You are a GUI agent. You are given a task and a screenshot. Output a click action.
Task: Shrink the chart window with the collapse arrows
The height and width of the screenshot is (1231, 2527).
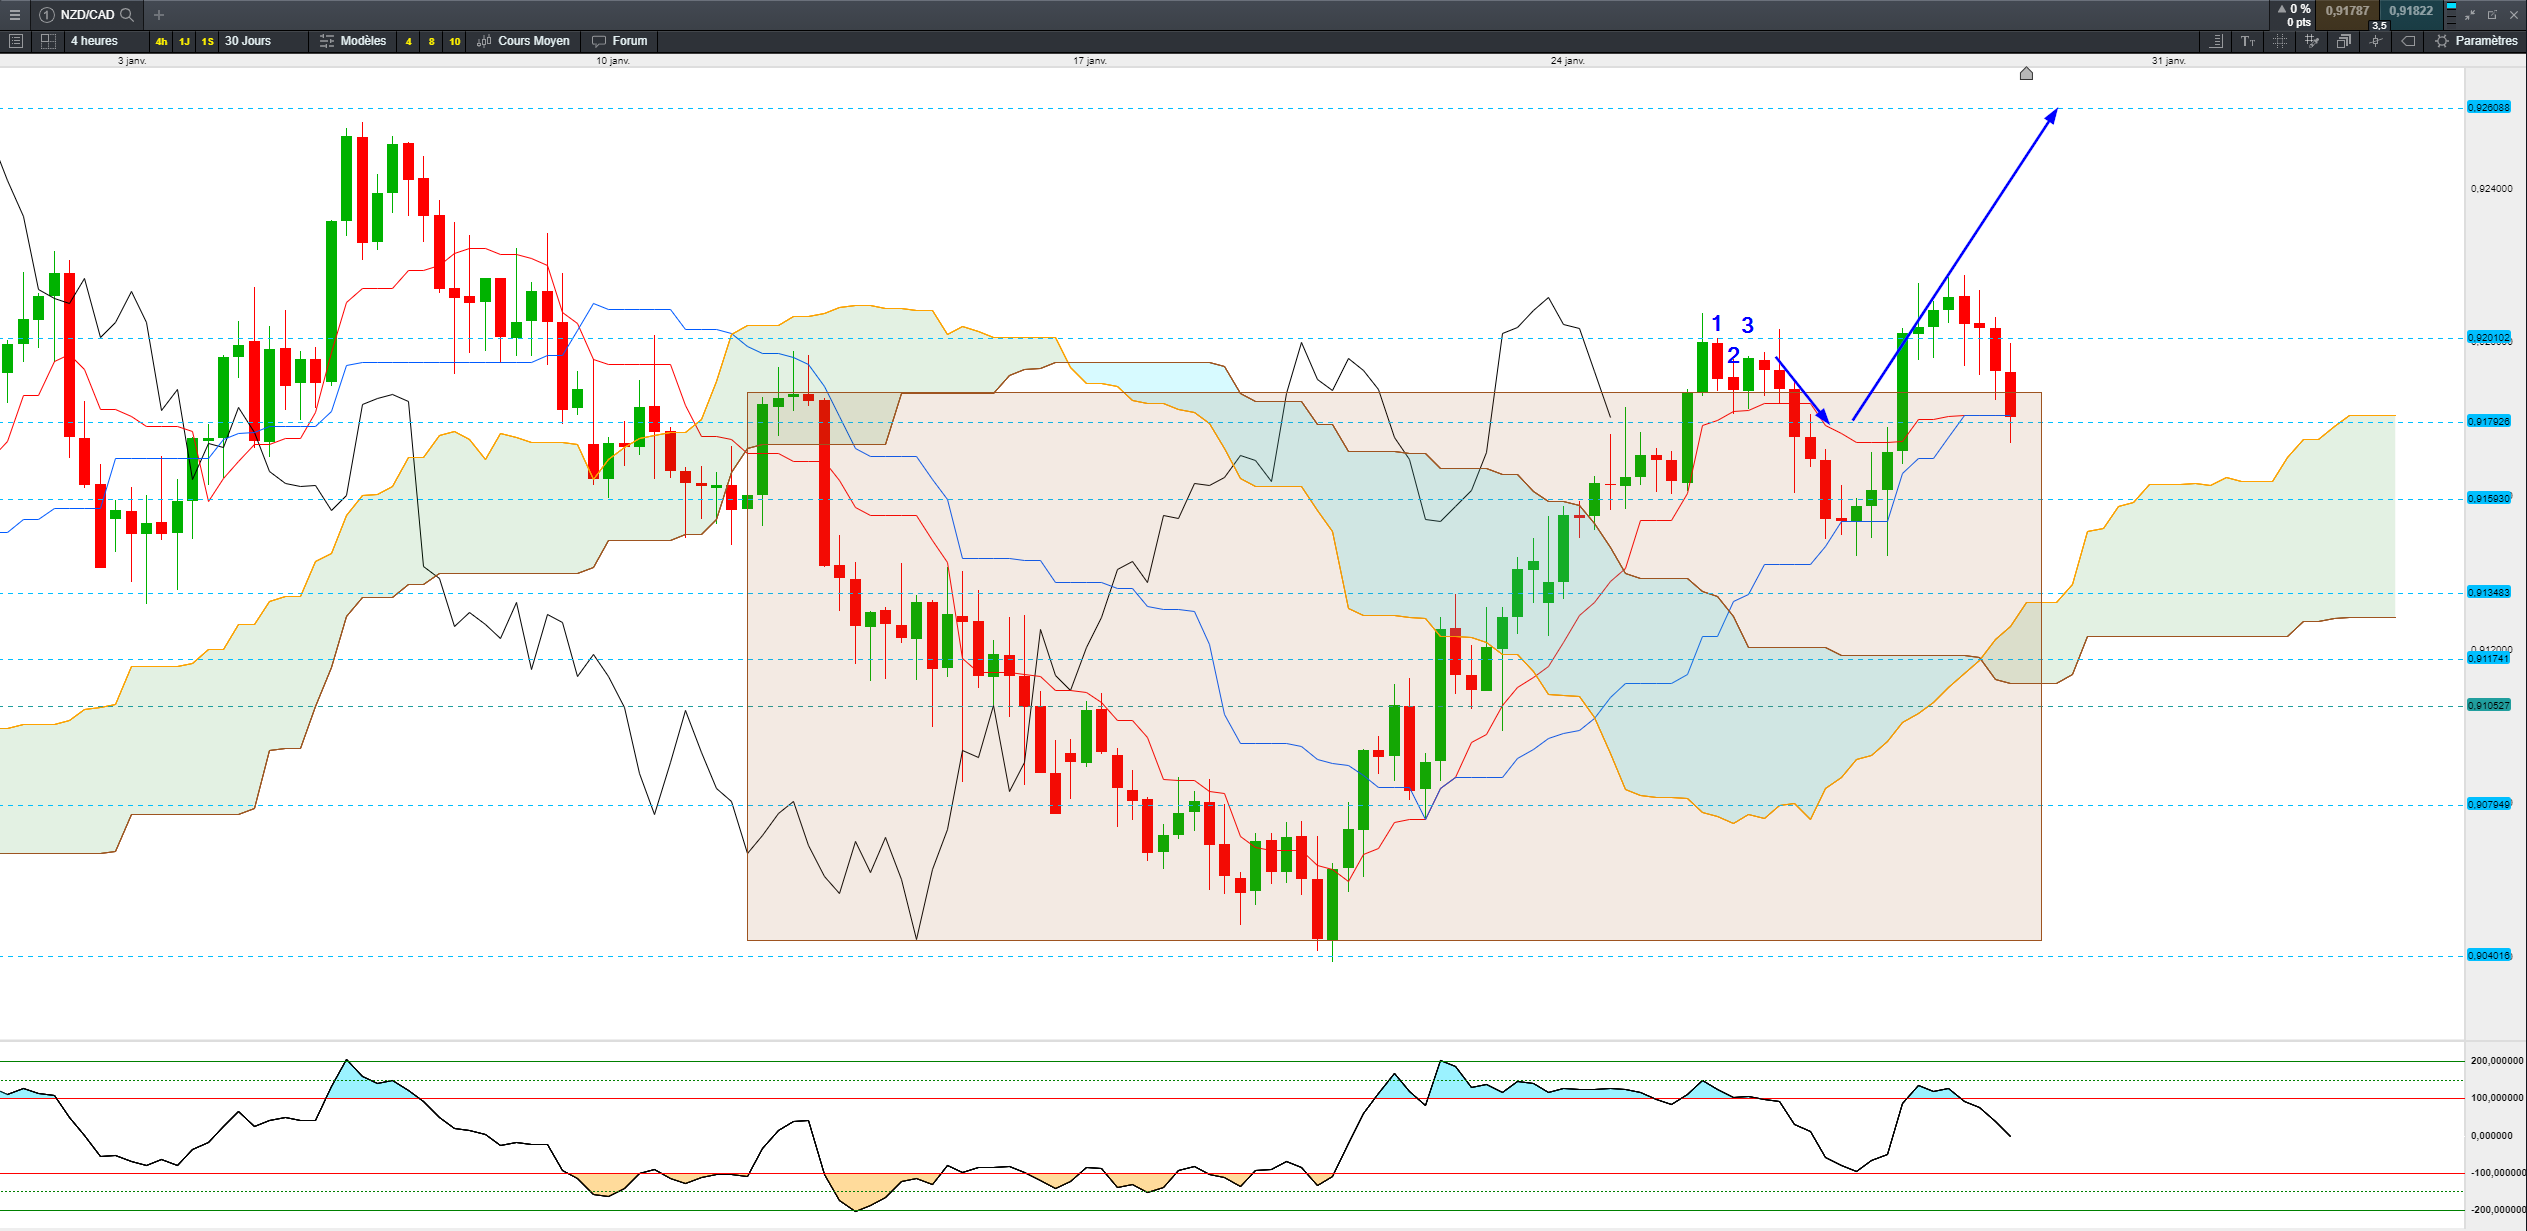tap(2470, 15)
